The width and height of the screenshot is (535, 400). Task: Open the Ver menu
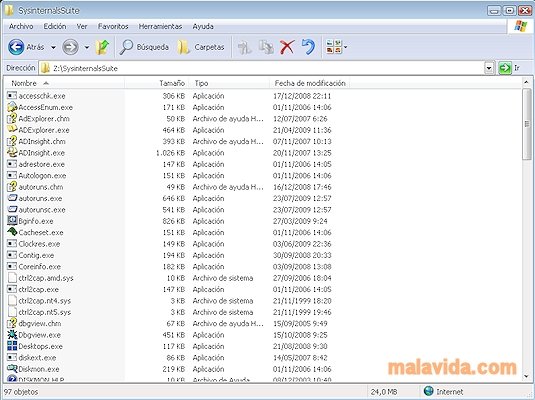[x=82, y=26]
